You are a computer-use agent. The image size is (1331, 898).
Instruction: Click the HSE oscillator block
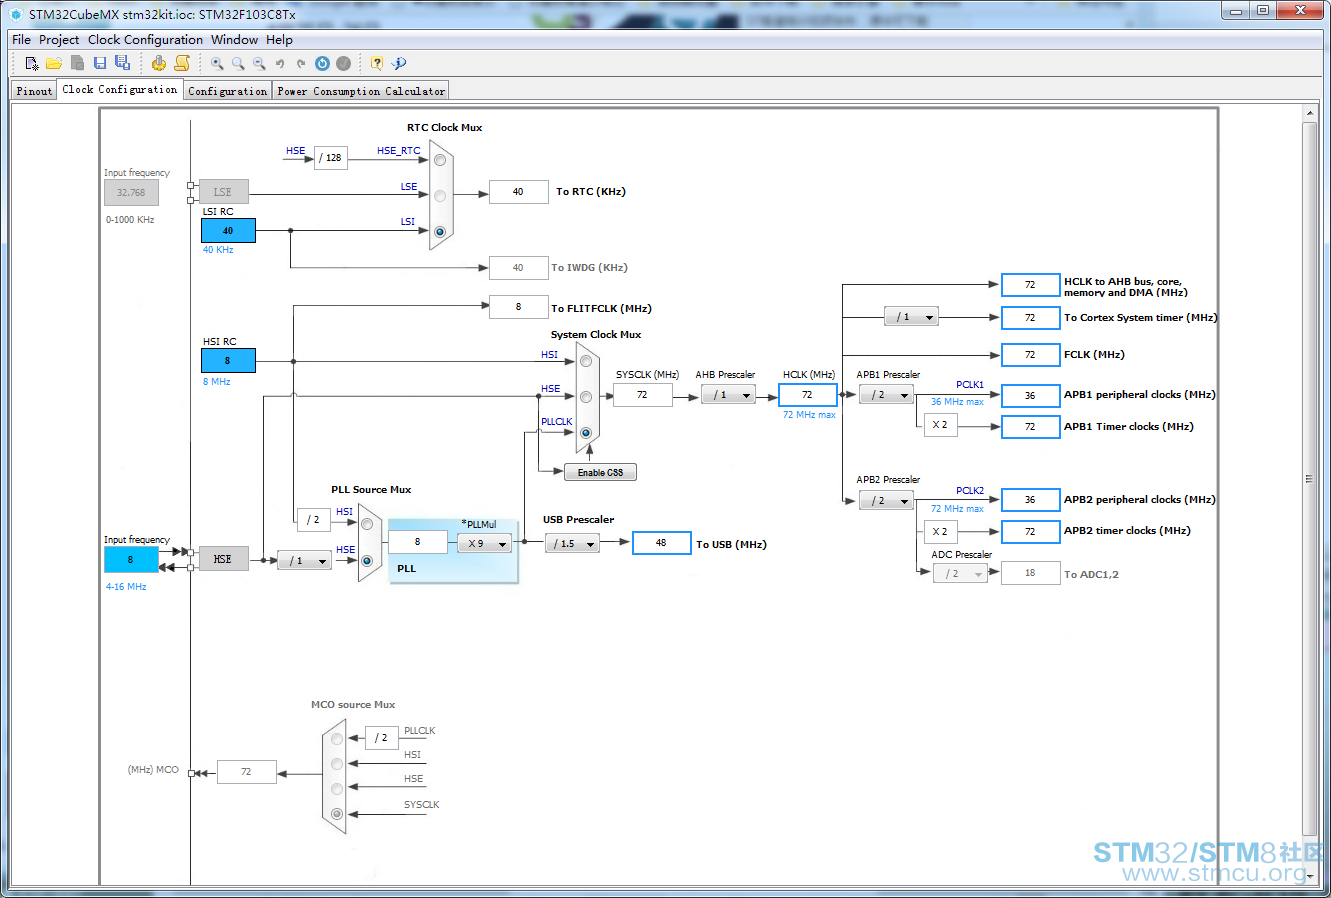point(223,559)
